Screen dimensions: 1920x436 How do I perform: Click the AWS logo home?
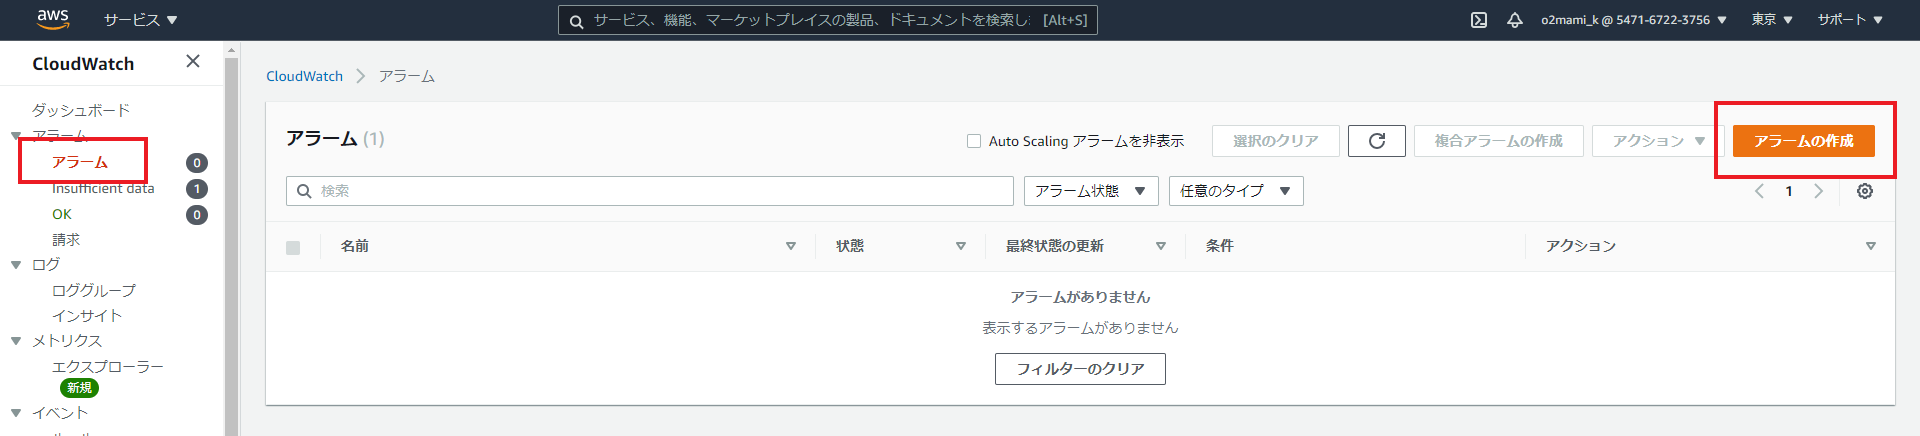[x=52, y=19]
